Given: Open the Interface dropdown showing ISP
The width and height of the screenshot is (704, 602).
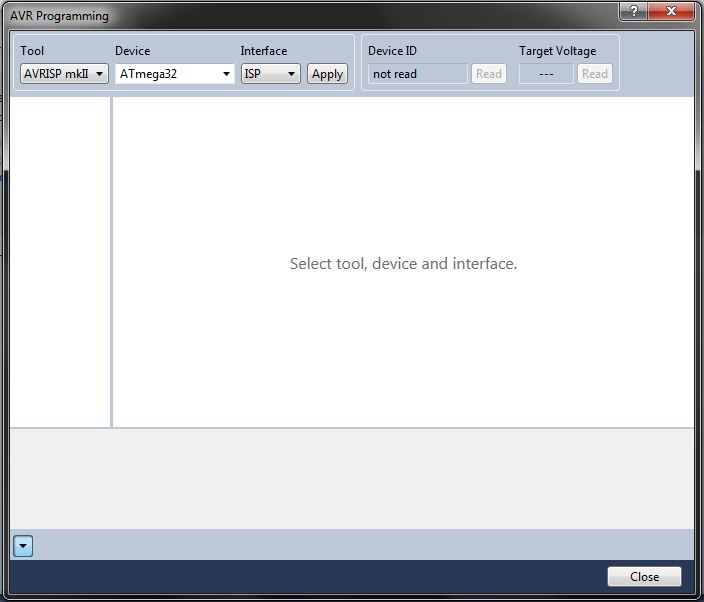Looking at the screenshot, I should tap(271, 74).
